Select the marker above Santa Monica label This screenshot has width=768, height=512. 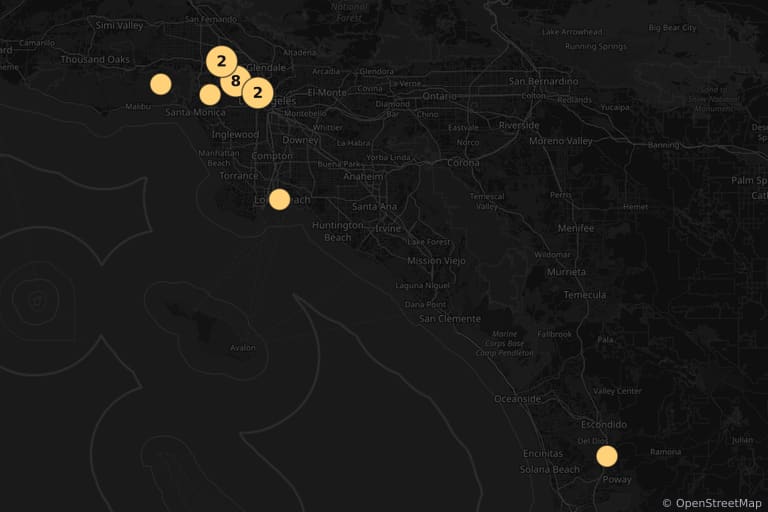pyautogui.click(x=210, y=95)
